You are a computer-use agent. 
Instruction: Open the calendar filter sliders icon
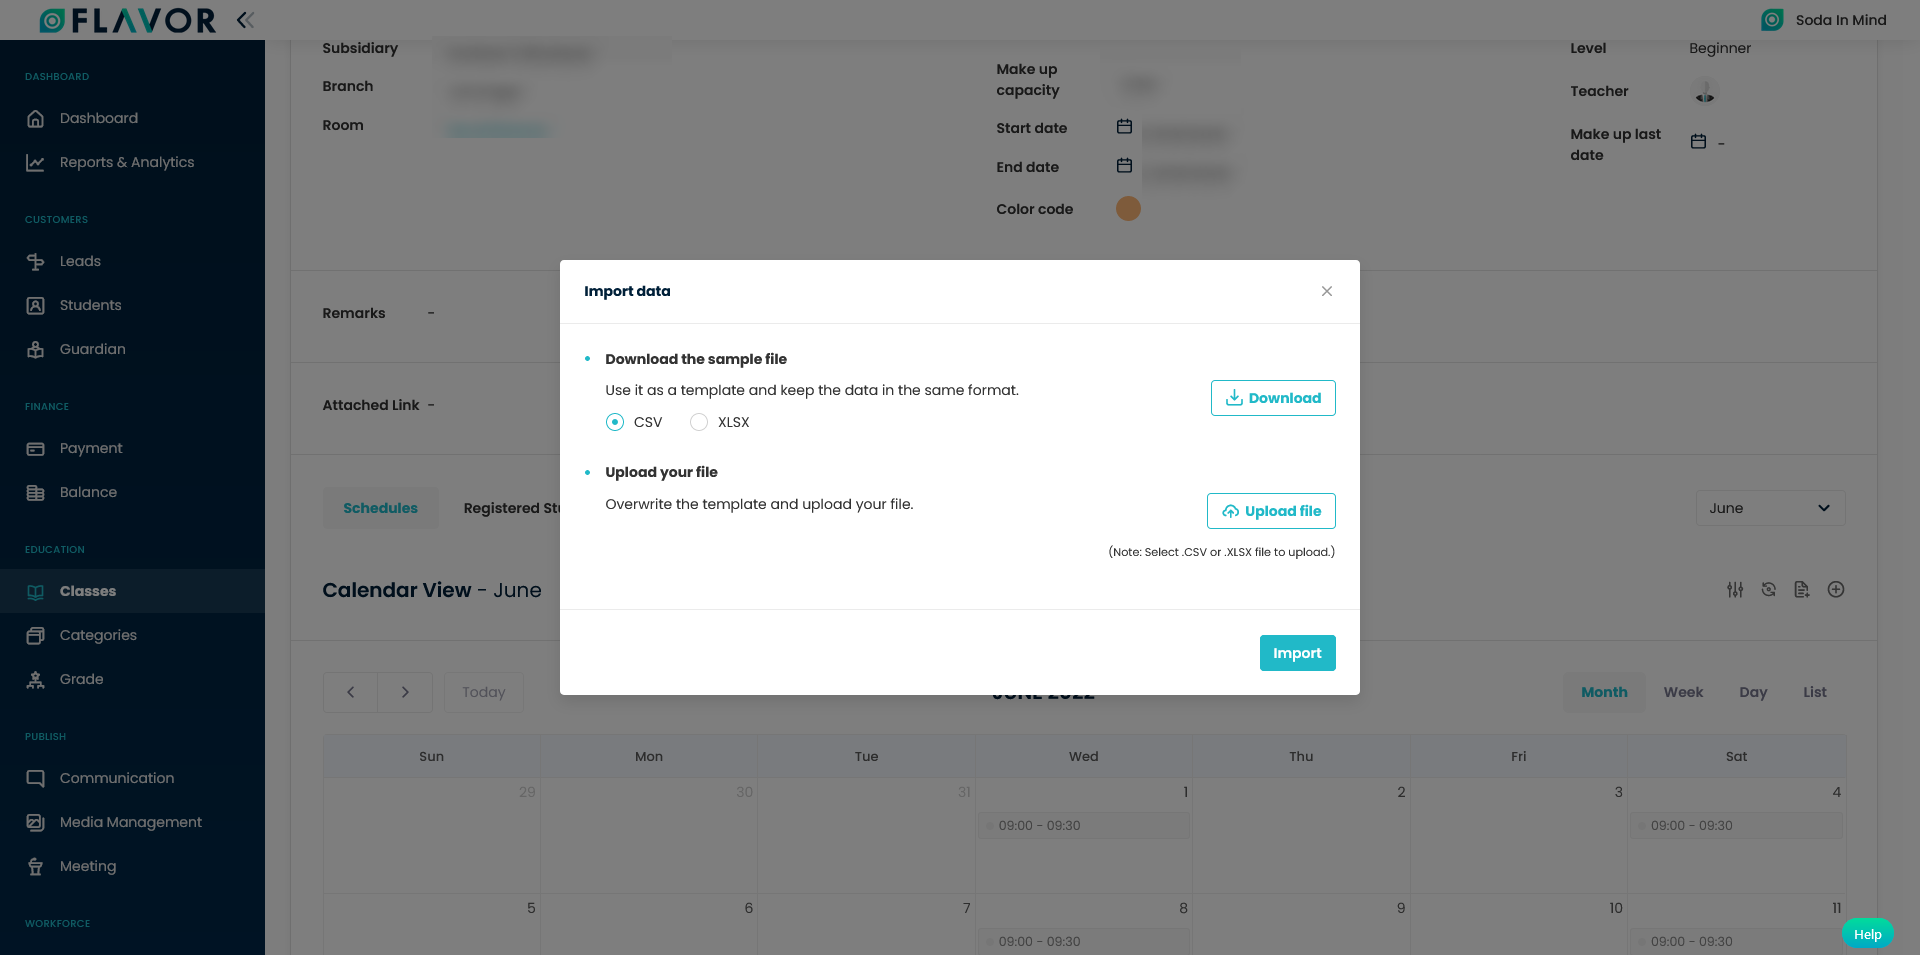pos(1735,590)
